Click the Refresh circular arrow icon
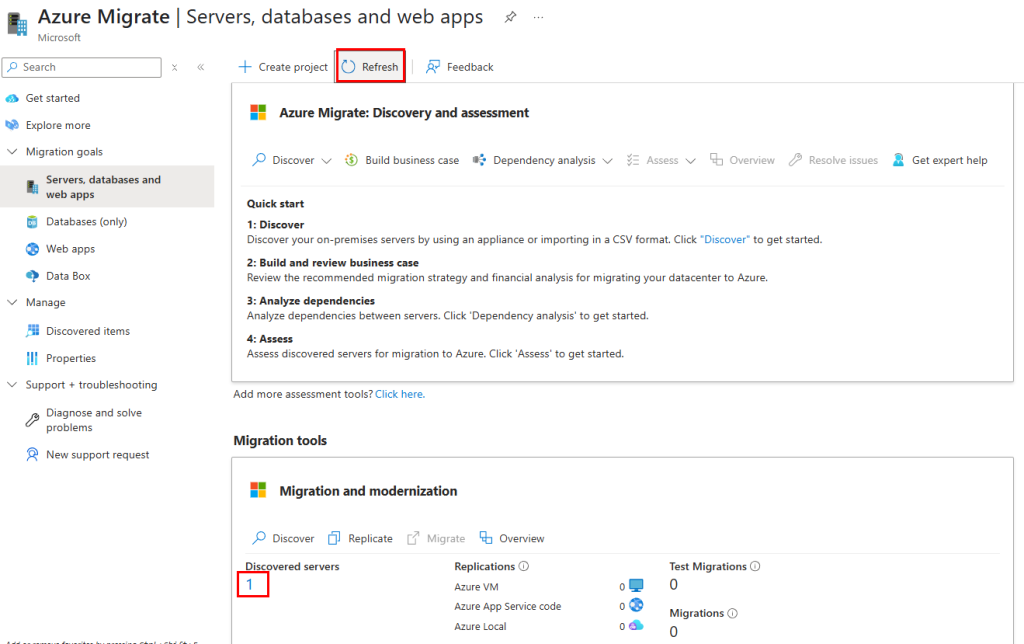 click(x=349, y=67)
